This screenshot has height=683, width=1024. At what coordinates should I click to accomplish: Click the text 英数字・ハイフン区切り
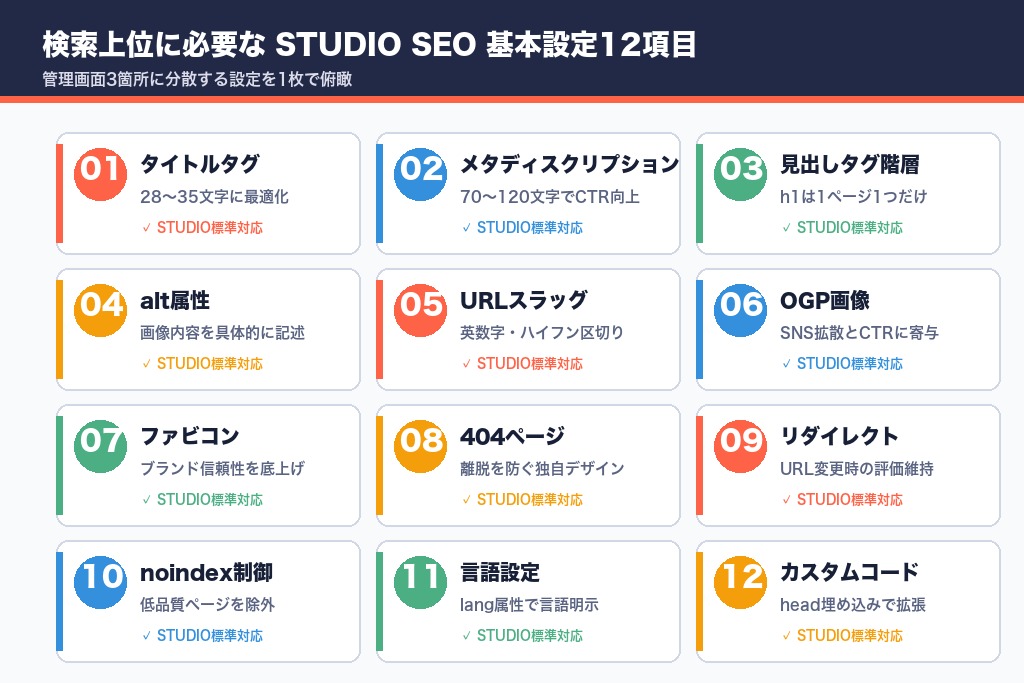pos(542,332)
